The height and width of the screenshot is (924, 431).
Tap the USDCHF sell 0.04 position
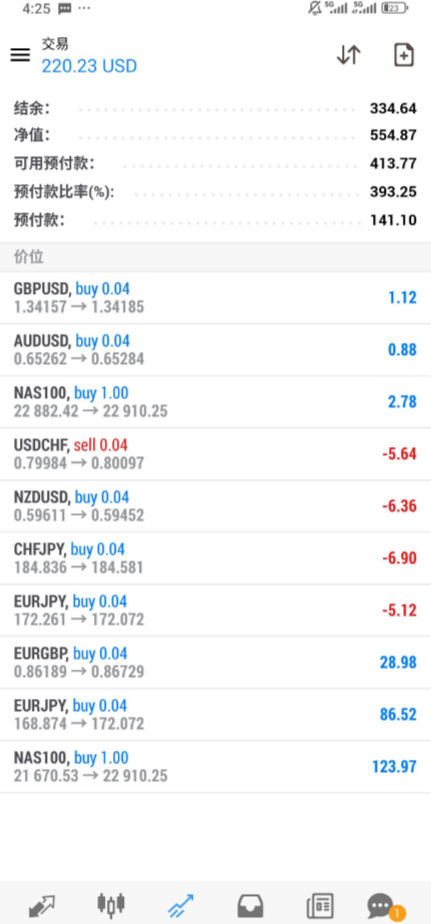pos(215,454)
